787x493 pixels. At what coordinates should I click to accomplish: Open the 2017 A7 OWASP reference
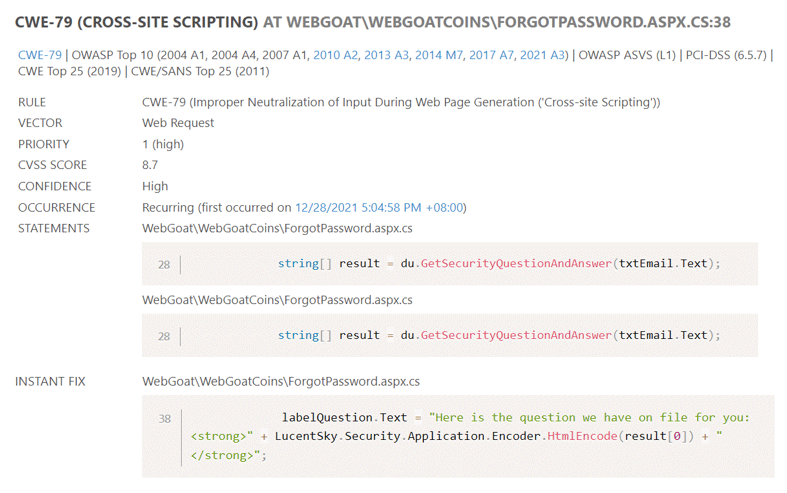490,54
